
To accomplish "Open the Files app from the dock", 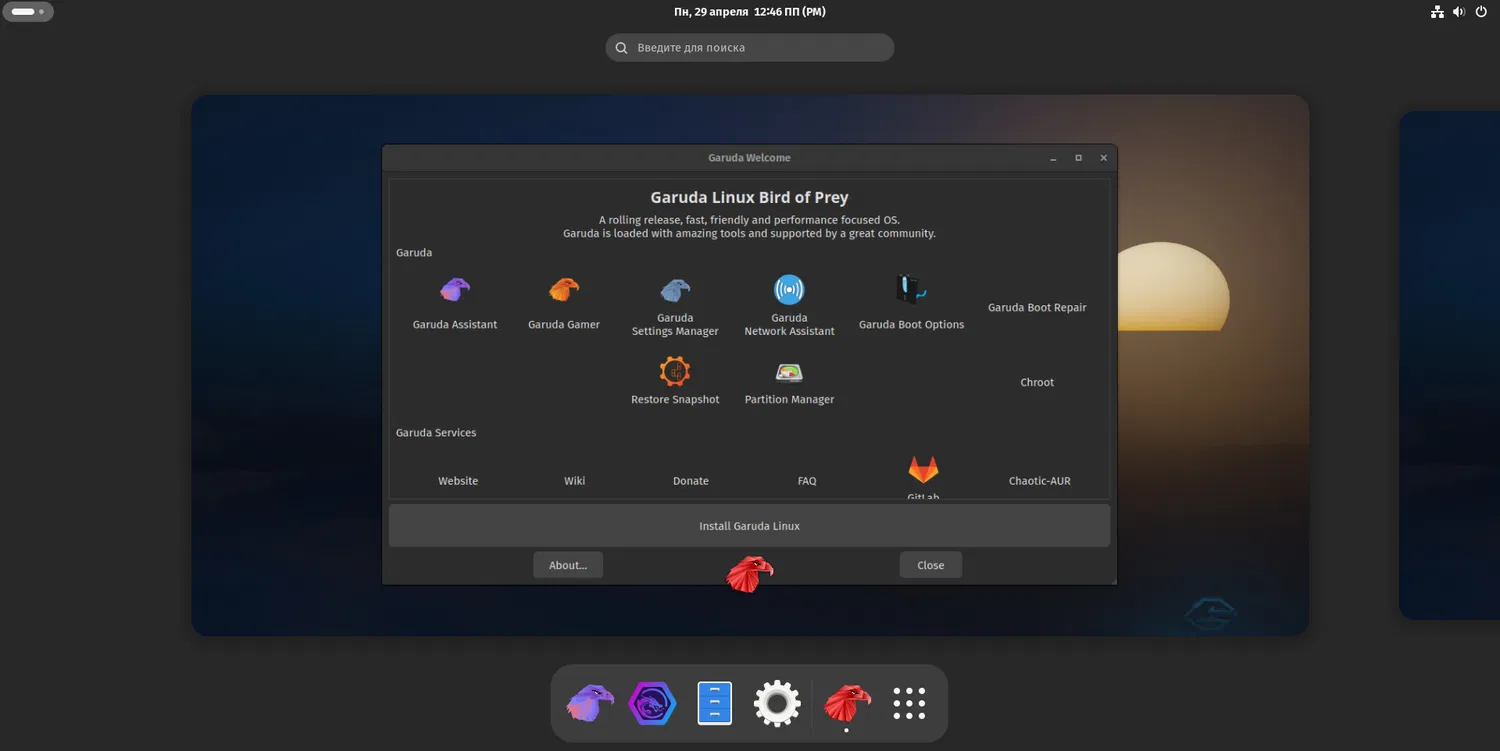I will click(x=714, y=703).
